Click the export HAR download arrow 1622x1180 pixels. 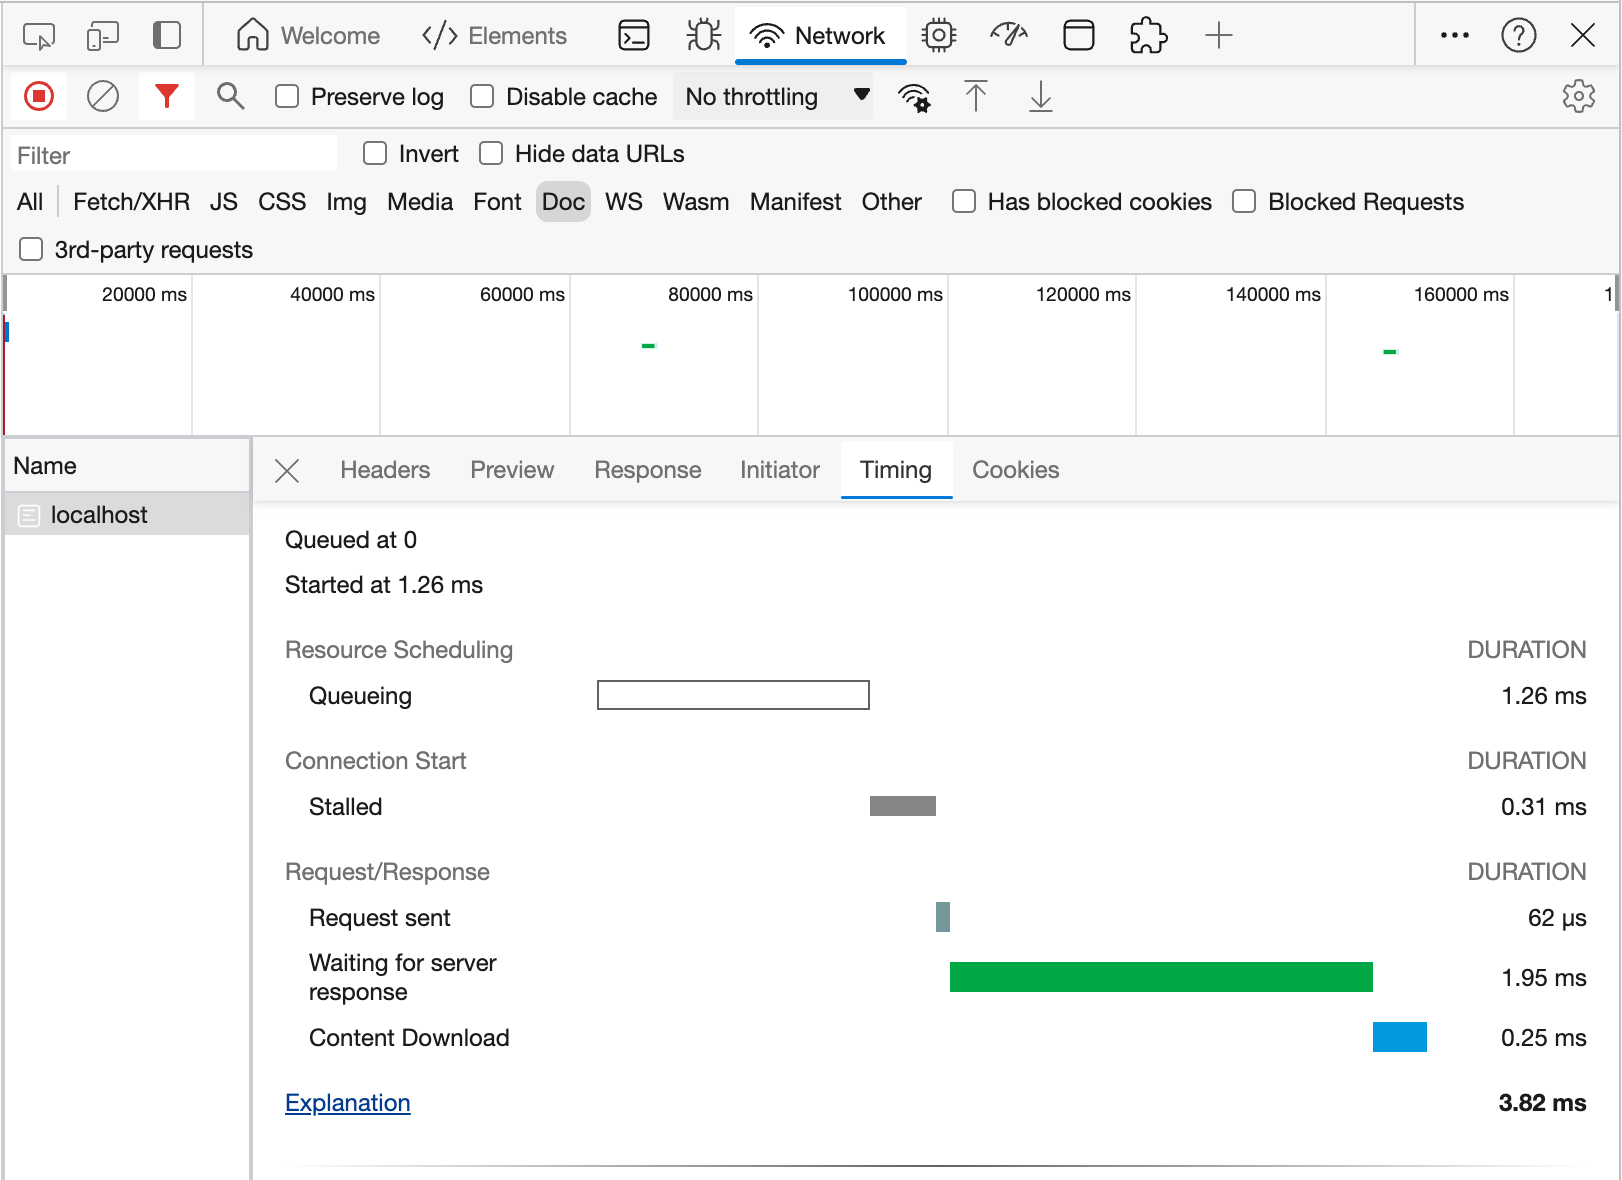(1040, 97)
